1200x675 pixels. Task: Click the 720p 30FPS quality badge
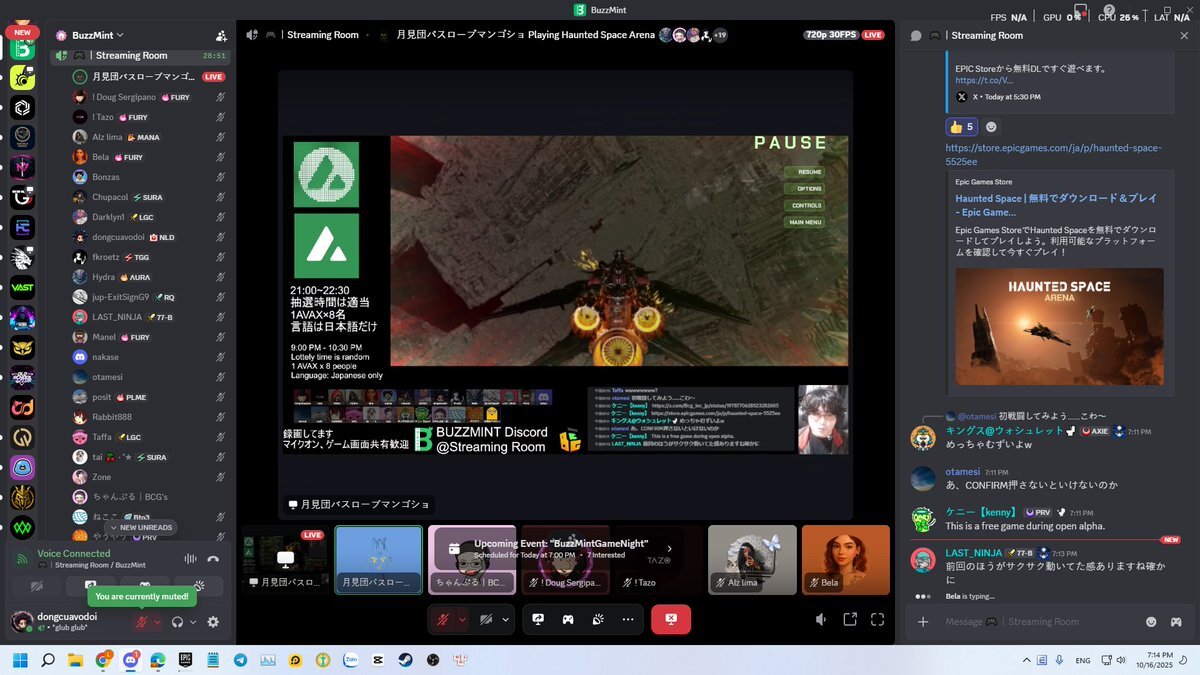click(x=831, y=35)
